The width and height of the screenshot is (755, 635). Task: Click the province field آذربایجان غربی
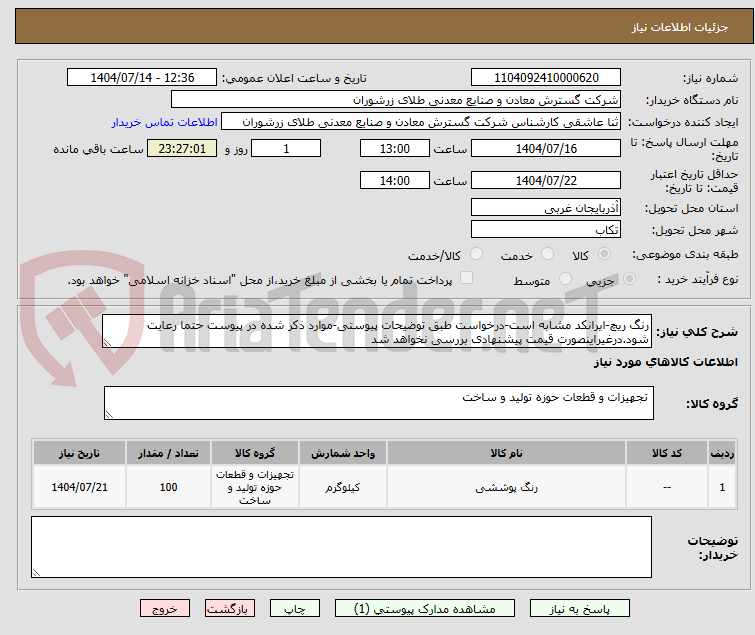(x=546, y=207)
